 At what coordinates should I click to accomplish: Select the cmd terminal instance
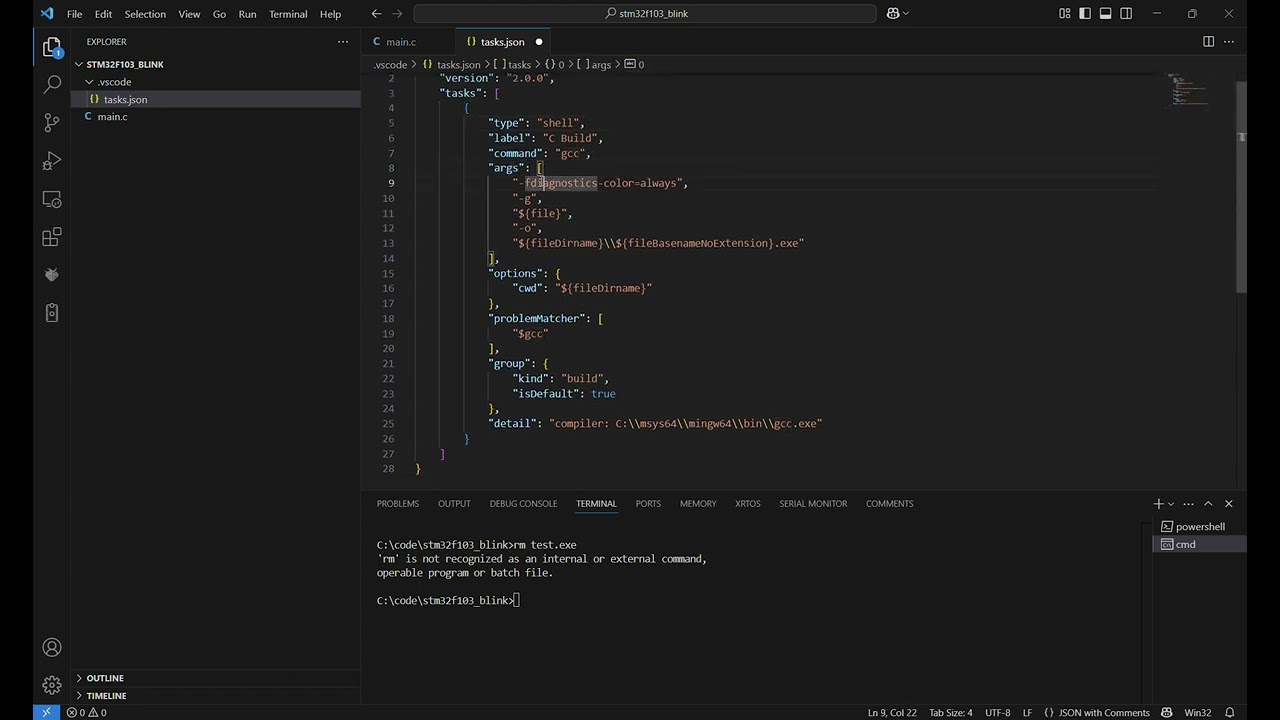(1199, 544)
